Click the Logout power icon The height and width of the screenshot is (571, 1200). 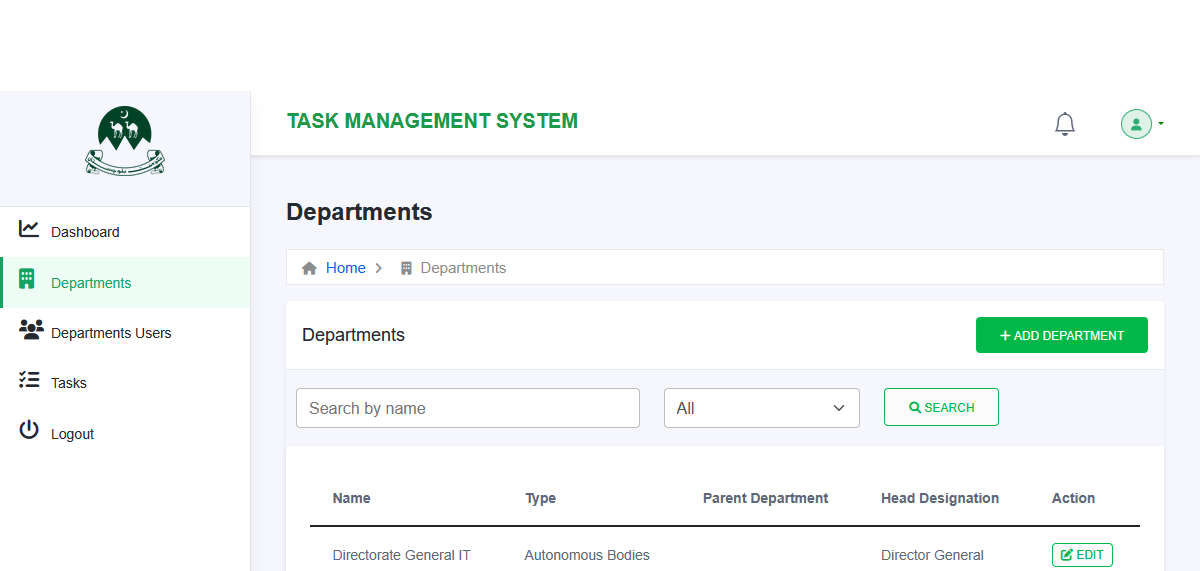[29, 430]
